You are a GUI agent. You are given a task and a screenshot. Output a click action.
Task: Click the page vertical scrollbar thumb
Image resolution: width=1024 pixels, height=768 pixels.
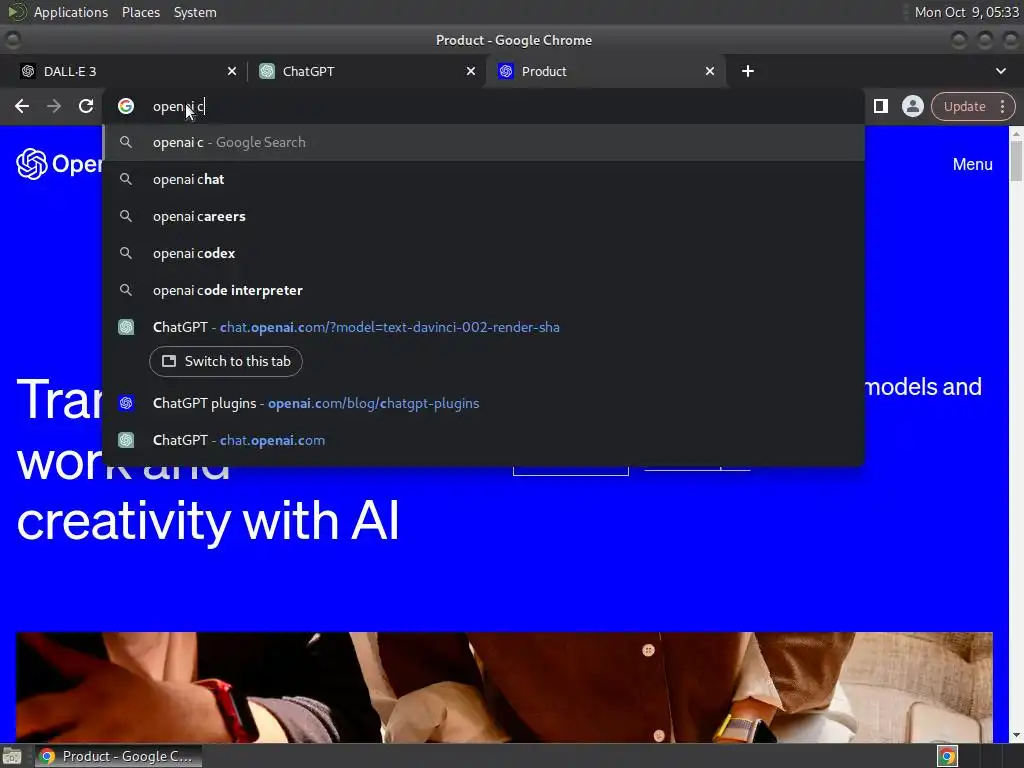[x=1016, y=160]
